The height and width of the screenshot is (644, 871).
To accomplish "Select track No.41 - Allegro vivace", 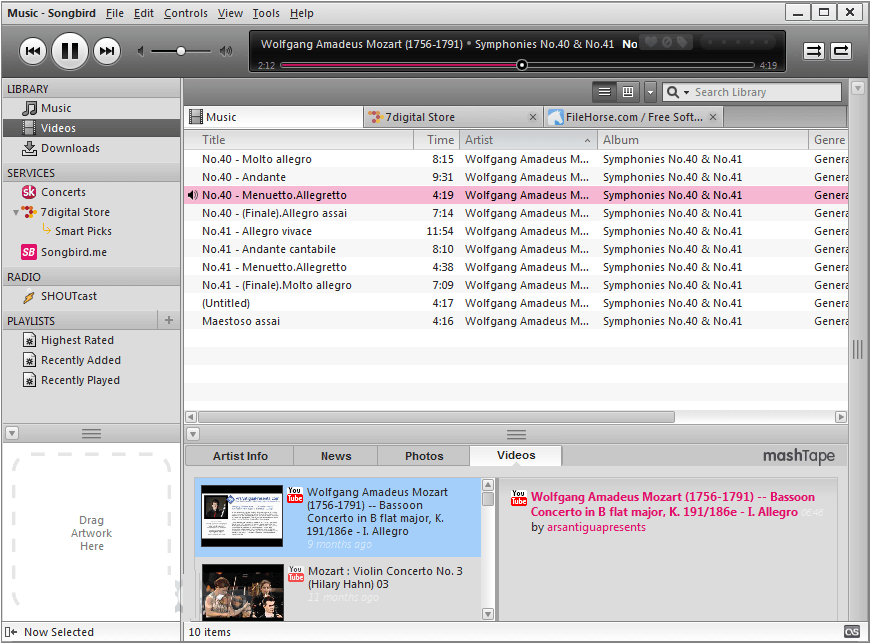I will pyautogui.click(x=516, y=231).
